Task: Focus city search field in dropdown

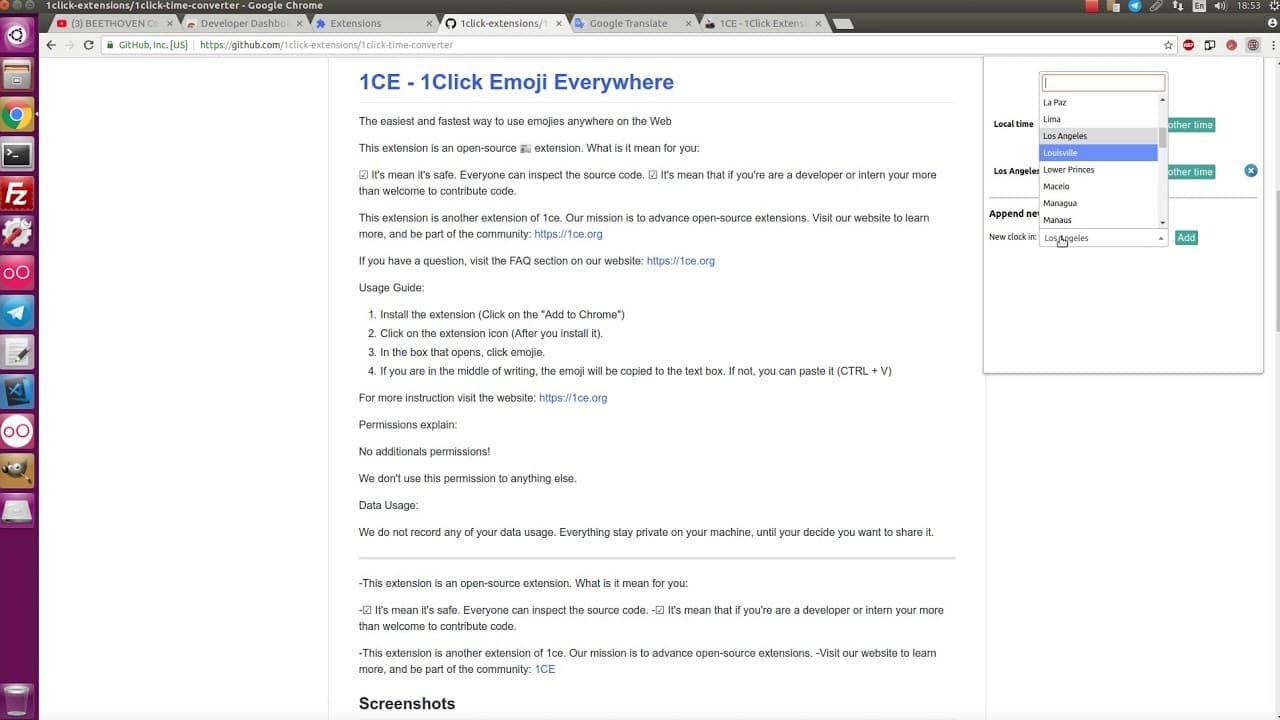Action: [x=1104, y=83]
